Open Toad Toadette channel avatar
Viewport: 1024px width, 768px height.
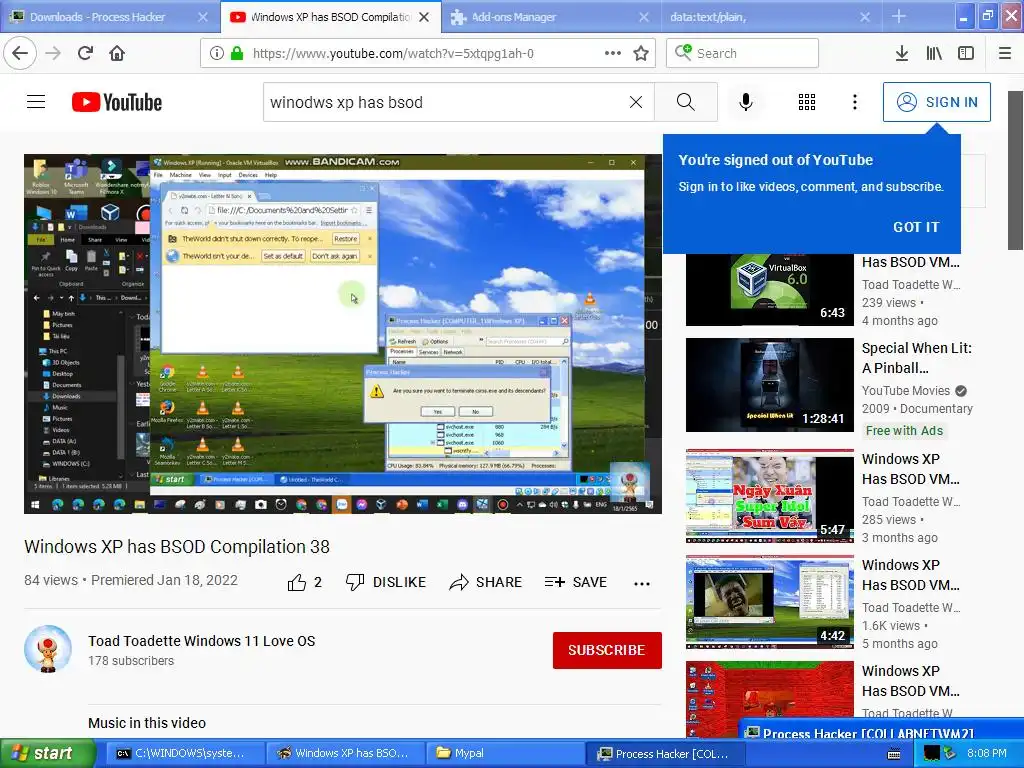(x=48, y=649)
